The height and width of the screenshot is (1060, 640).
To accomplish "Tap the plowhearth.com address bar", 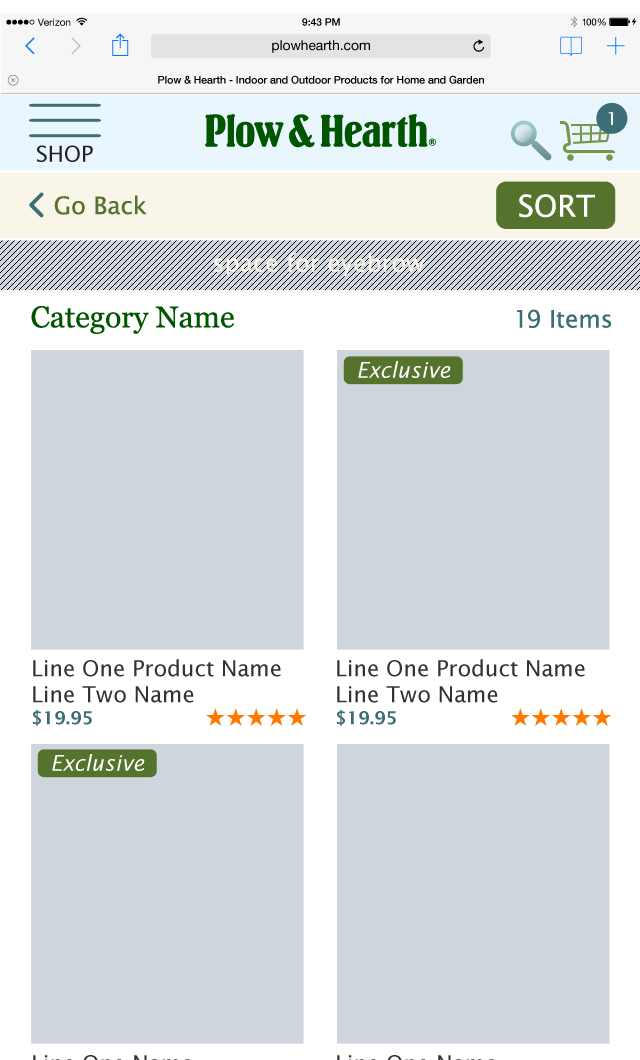I will coord(320,46).
